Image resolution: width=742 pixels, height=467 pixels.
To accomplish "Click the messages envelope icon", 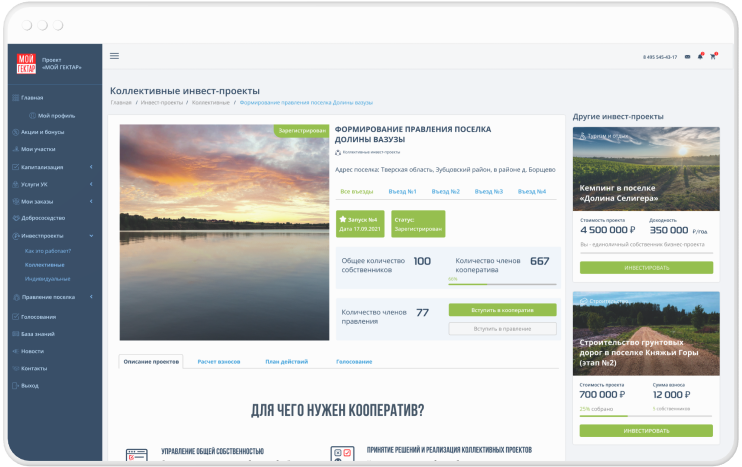I will click(687, 57).
